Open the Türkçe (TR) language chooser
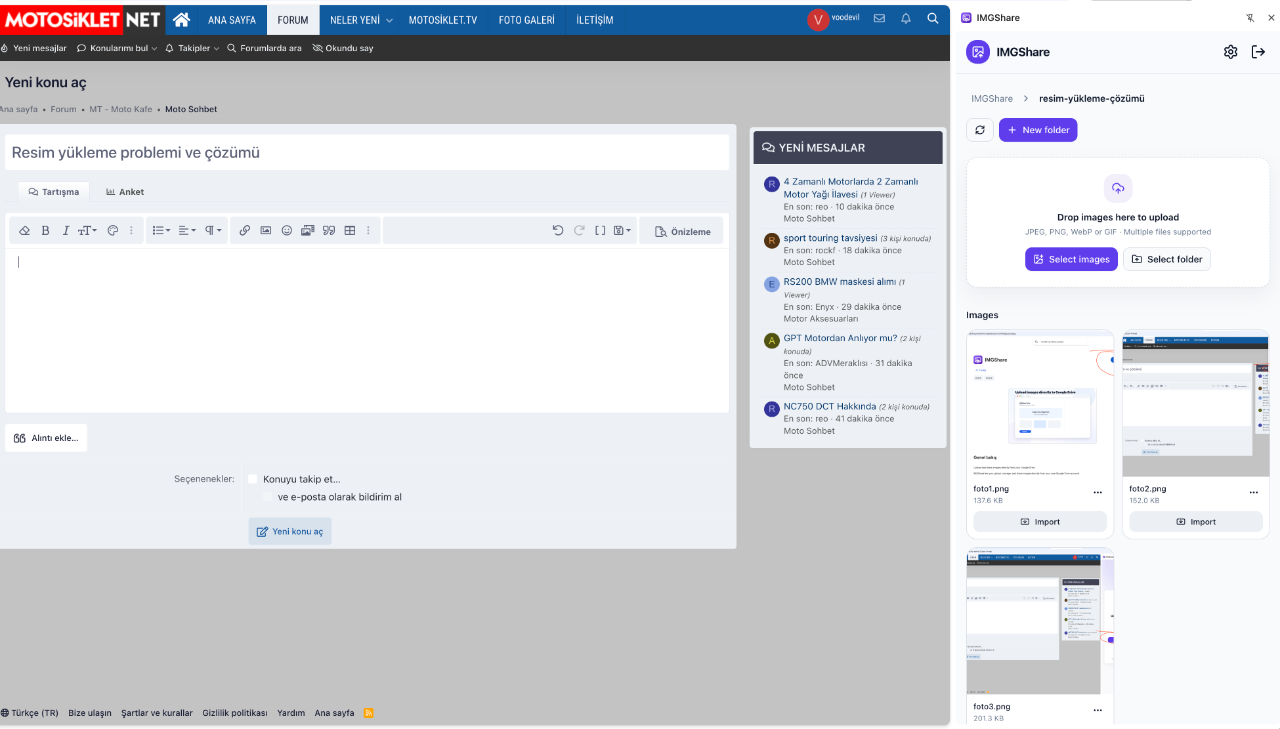The width and height of the screenshot is (1280, 729). coord(30,713)
